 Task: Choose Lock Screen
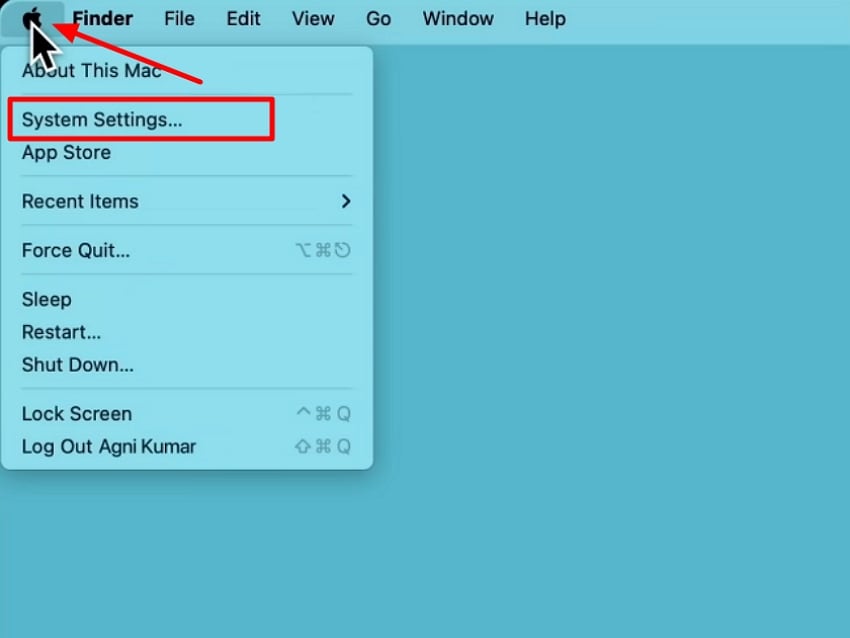click(x=187, y=414)
